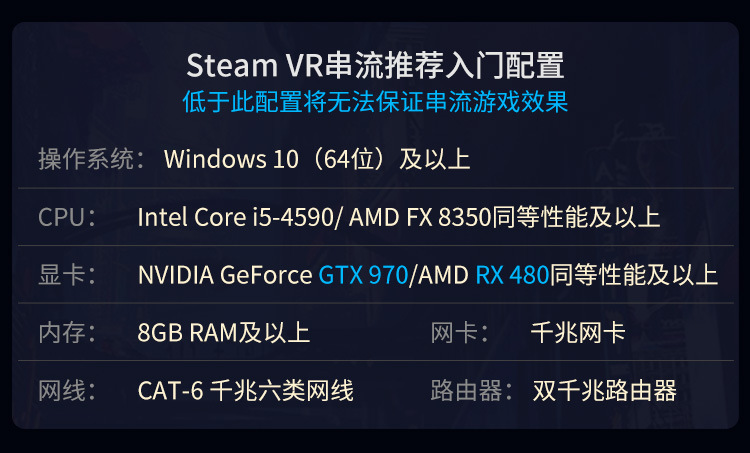Click the CAT-6 千兆六类网线 value
The image size is (750, 453).
pos(246,391)
